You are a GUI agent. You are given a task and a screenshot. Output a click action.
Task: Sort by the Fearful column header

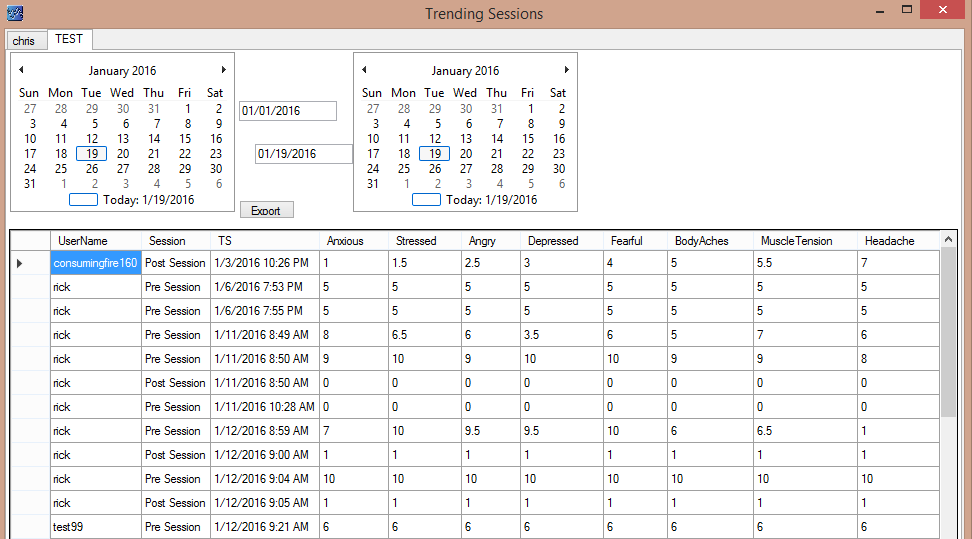[634, 241]
